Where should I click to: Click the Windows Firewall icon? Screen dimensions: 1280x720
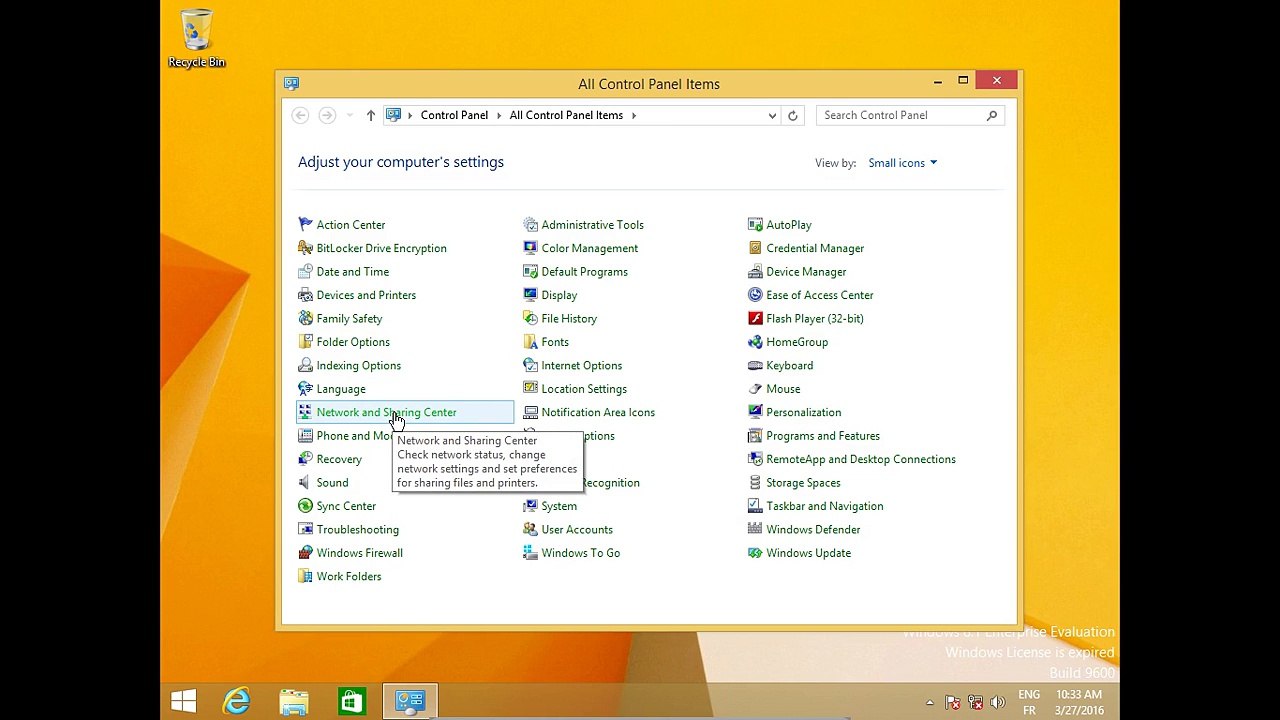click(x=305, y=553)
